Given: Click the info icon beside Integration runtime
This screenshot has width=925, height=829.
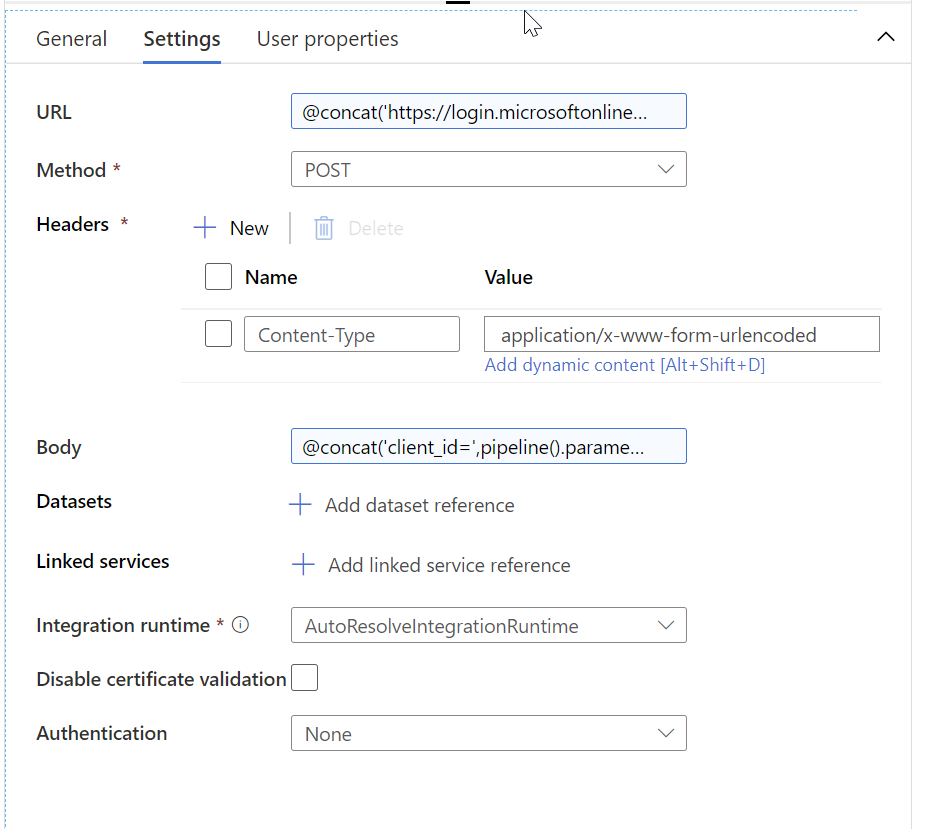Looking at the screenshot, I should (x=240, y=624).
